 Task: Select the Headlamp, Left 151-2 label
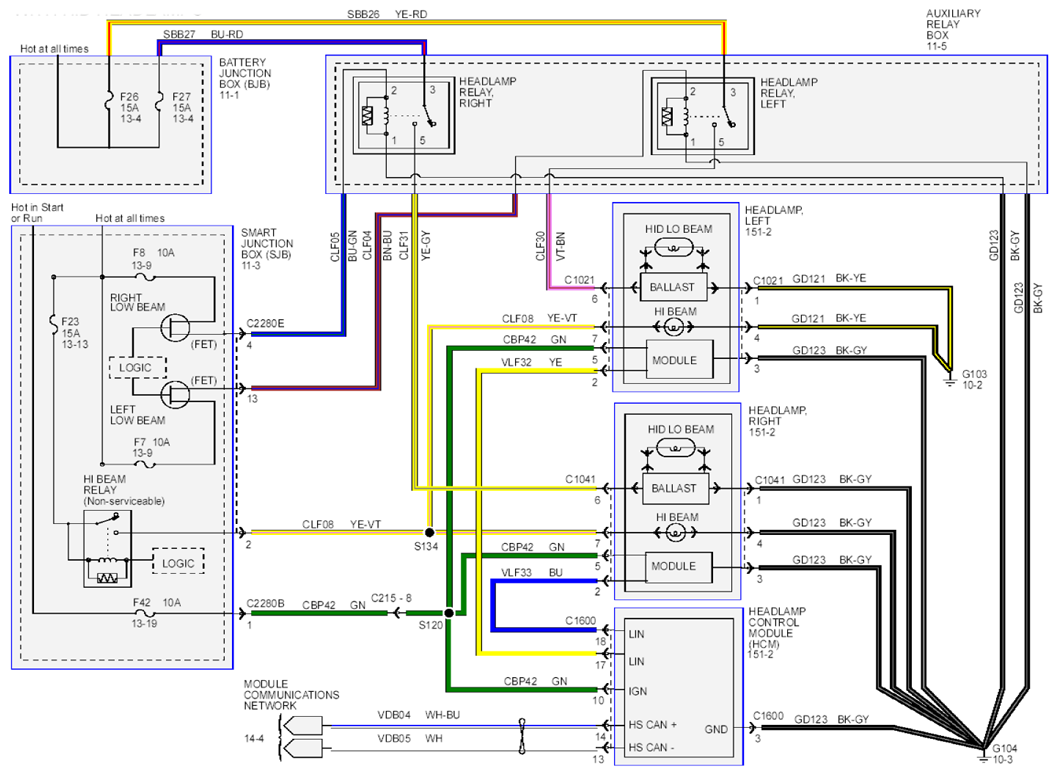[774, 221]
